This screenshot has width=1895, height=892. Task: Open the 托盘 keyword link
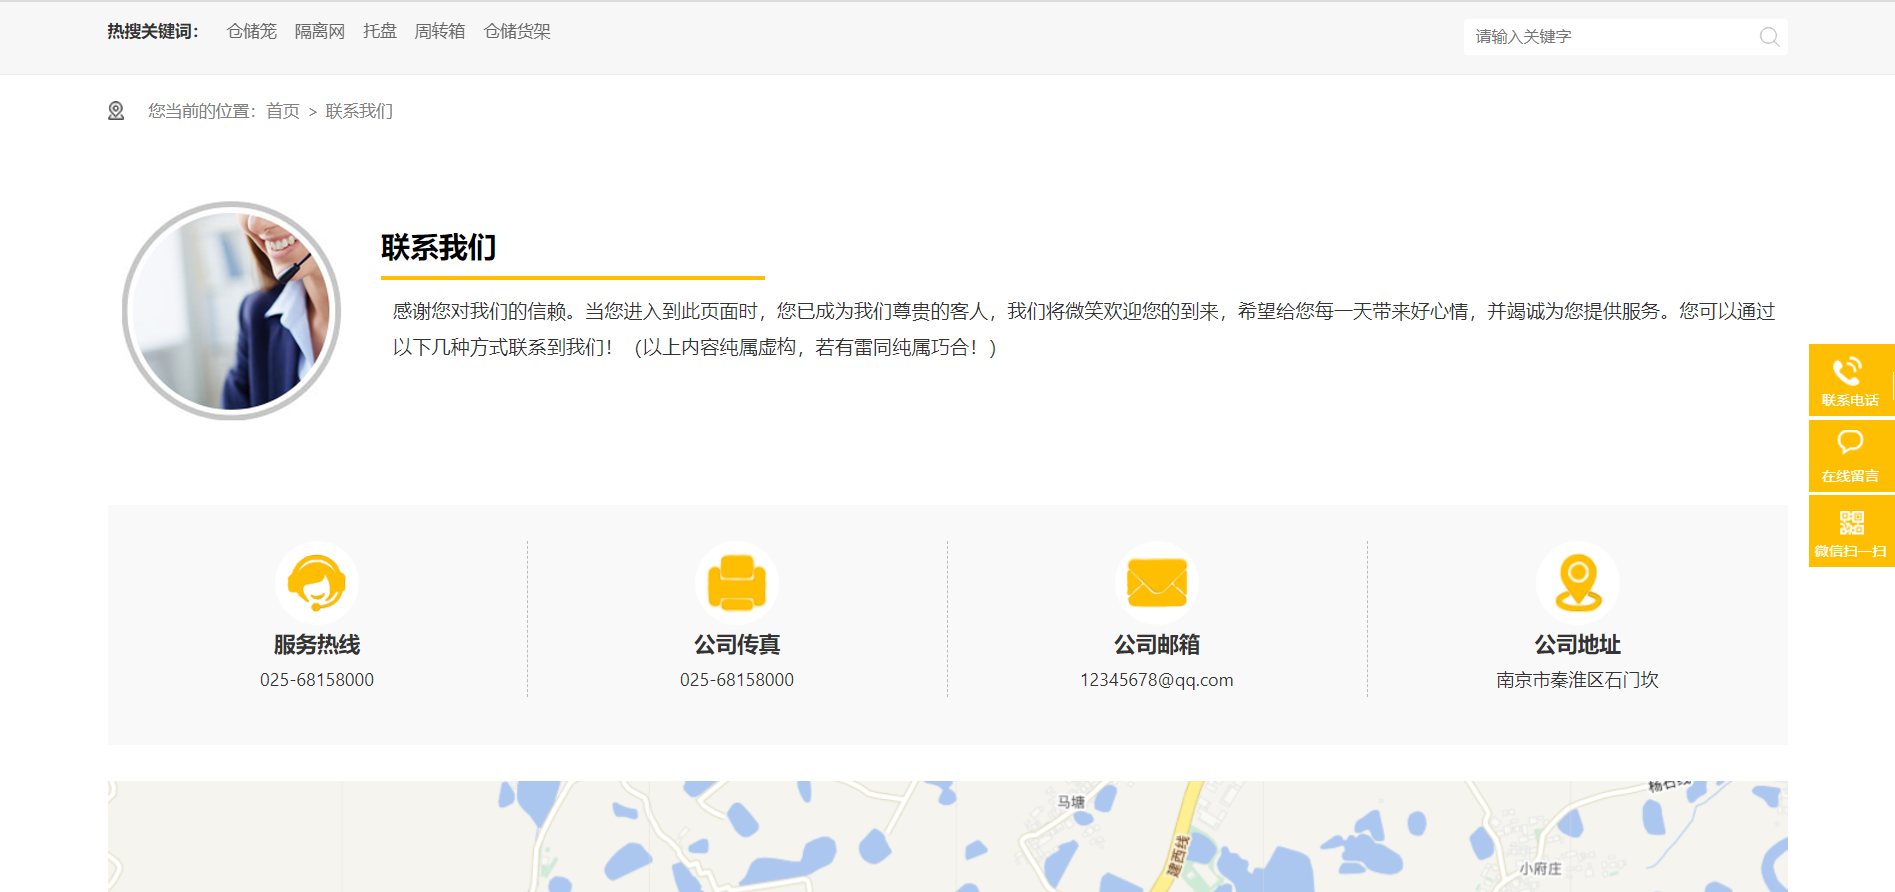tap(380, 32)
